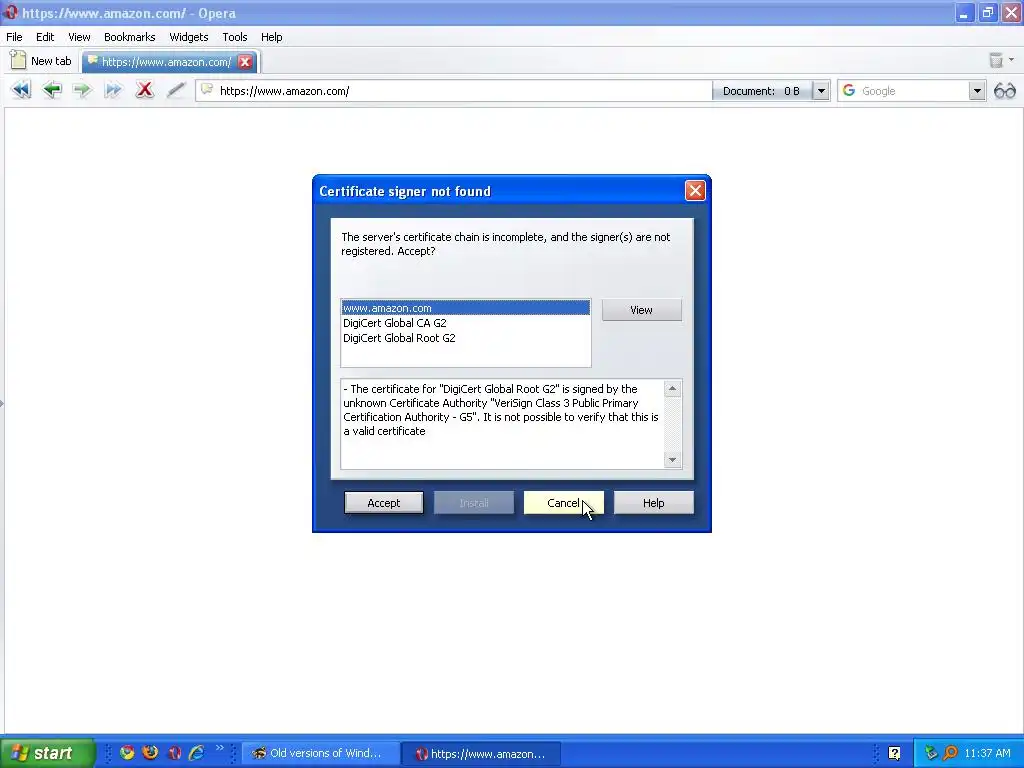This screenshot has width=1024, height=768.
Task: Click the Accept button
Action: (383, 503)
